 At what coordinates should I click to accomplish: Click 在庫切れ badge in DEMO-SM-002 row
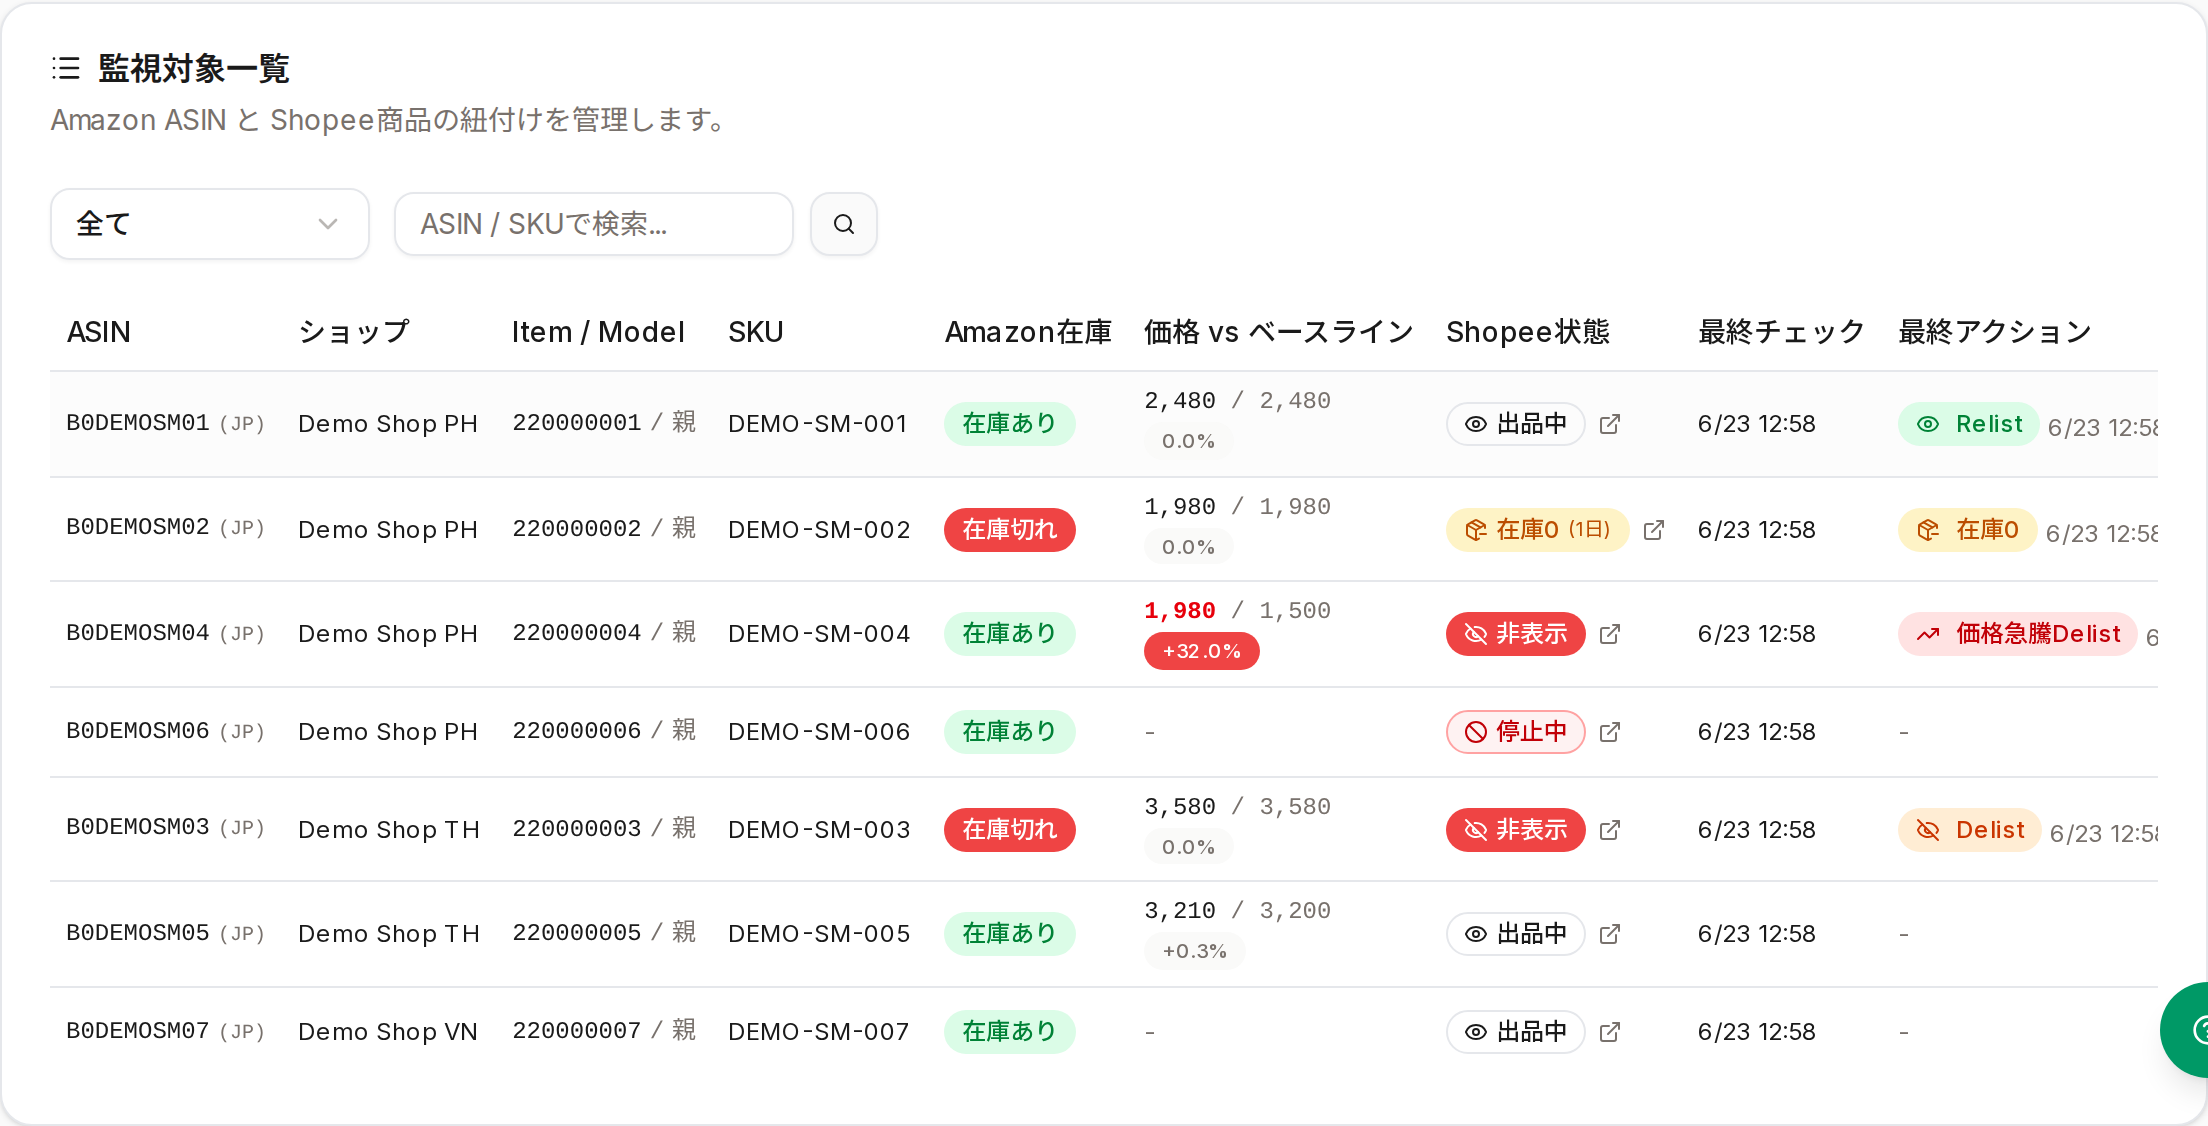pos(1010,530)
